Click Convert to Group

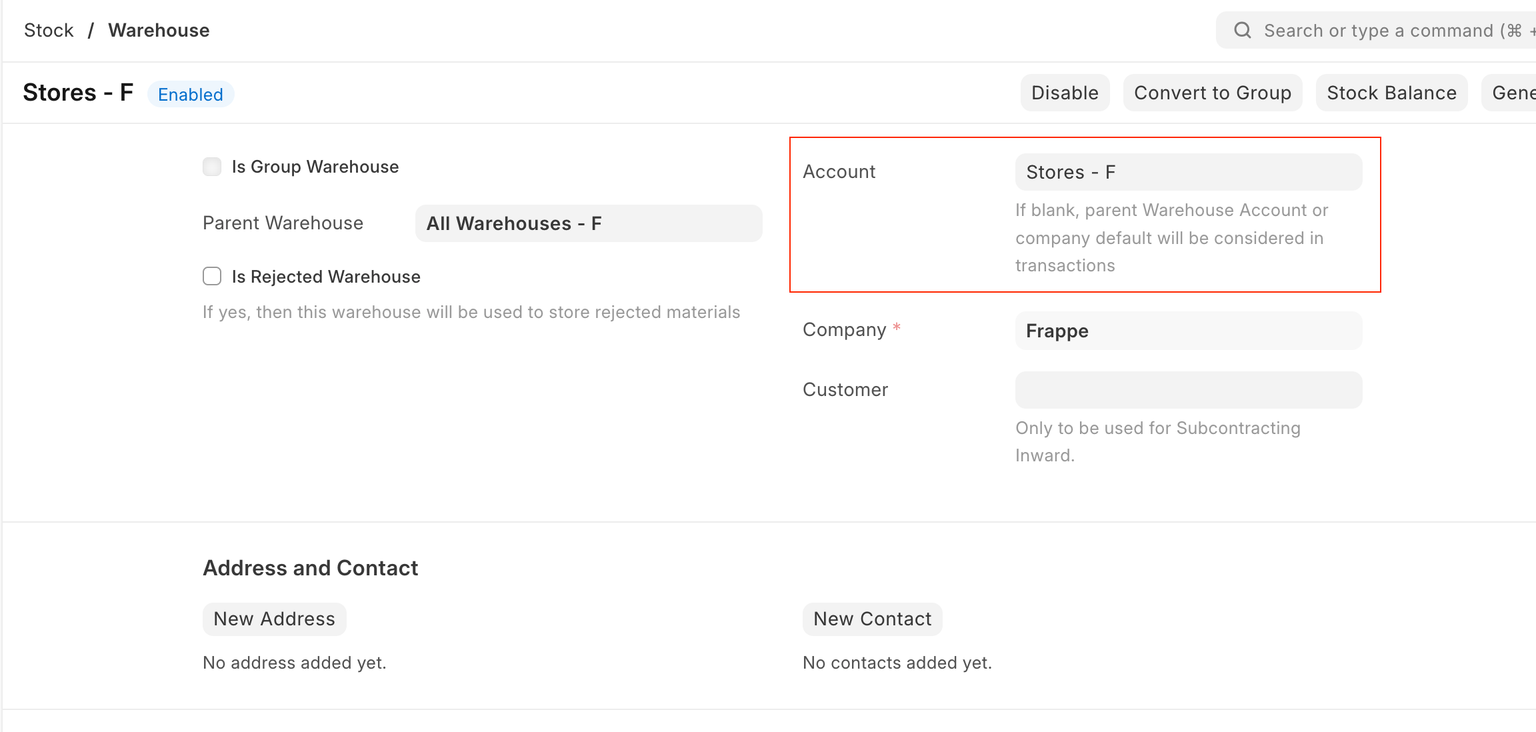pyautogui.click(x=1212, y=92)
